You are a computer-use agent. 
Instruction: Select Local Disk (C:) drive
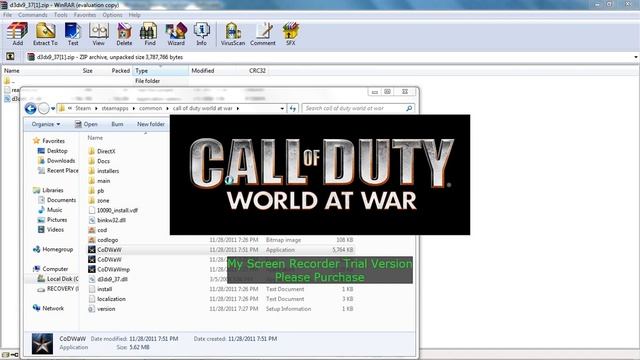click(x=58, y=279)
